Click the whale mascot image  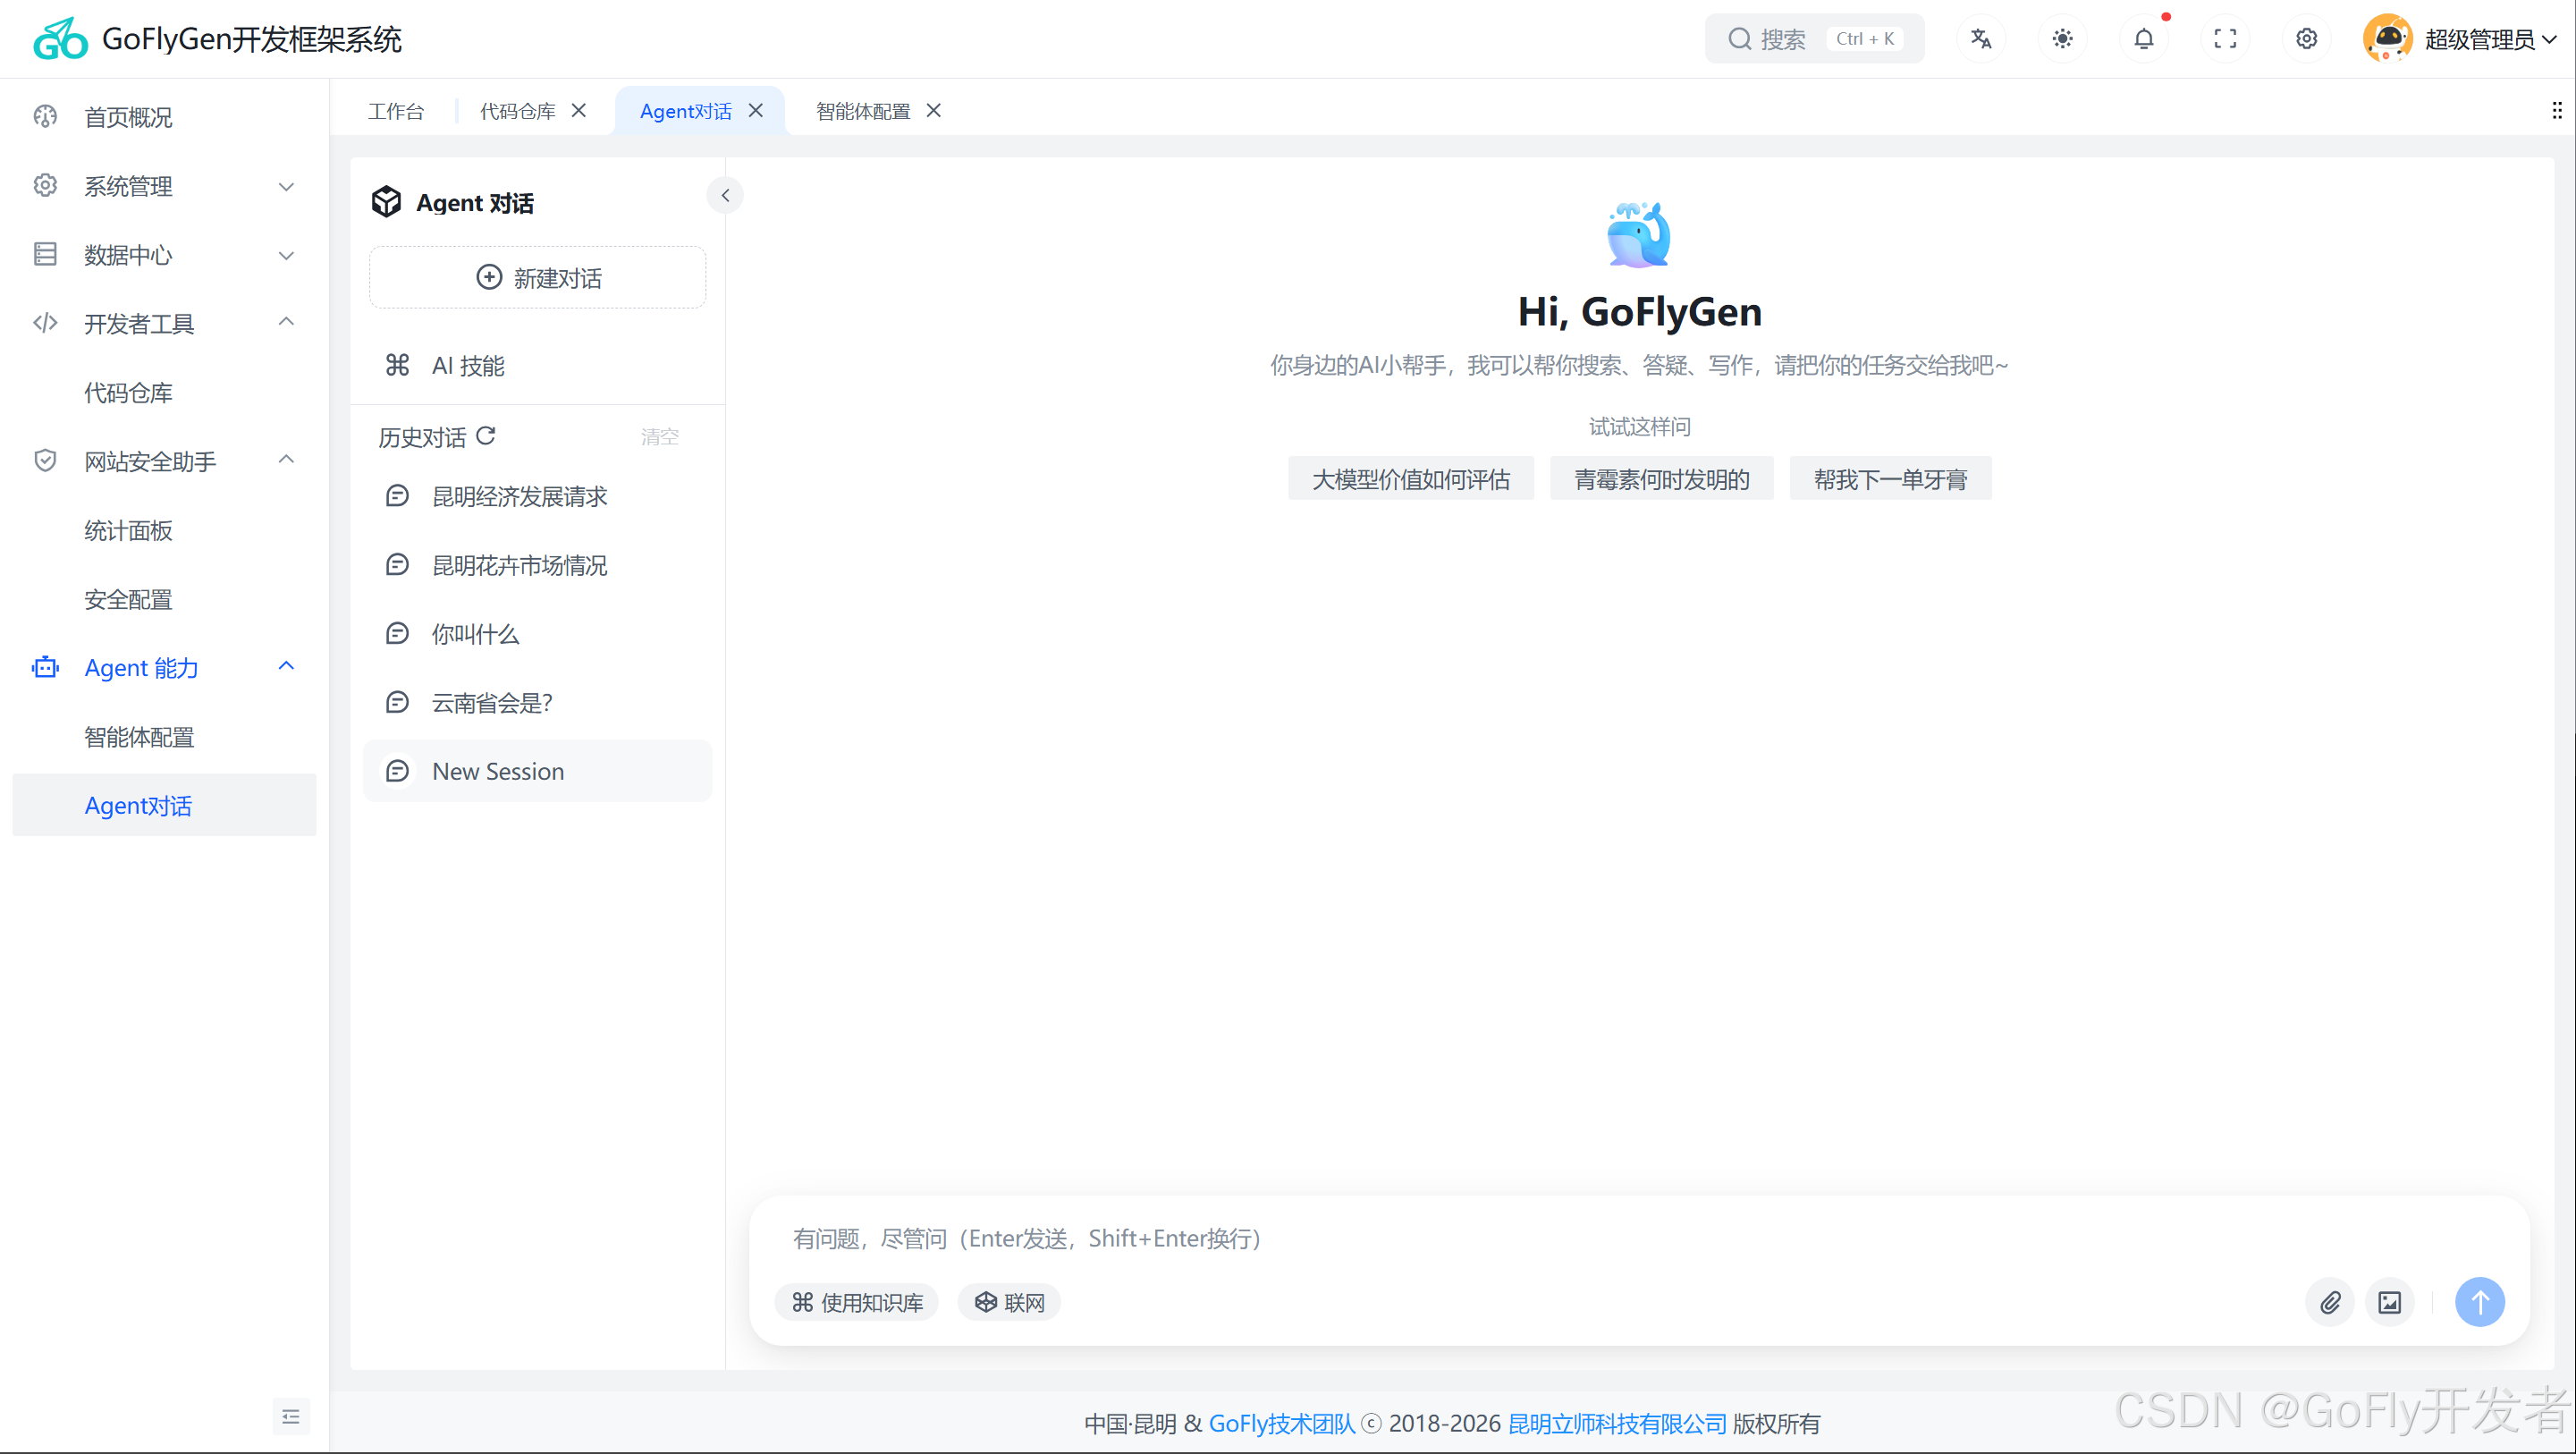click(1639, 235)
